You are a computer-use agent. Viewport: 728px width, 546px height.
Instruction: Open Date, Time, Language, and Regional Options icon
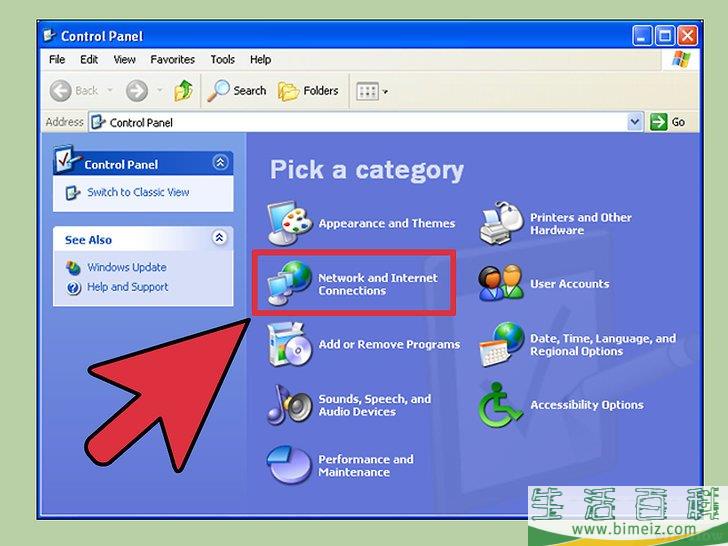(502, 345)
